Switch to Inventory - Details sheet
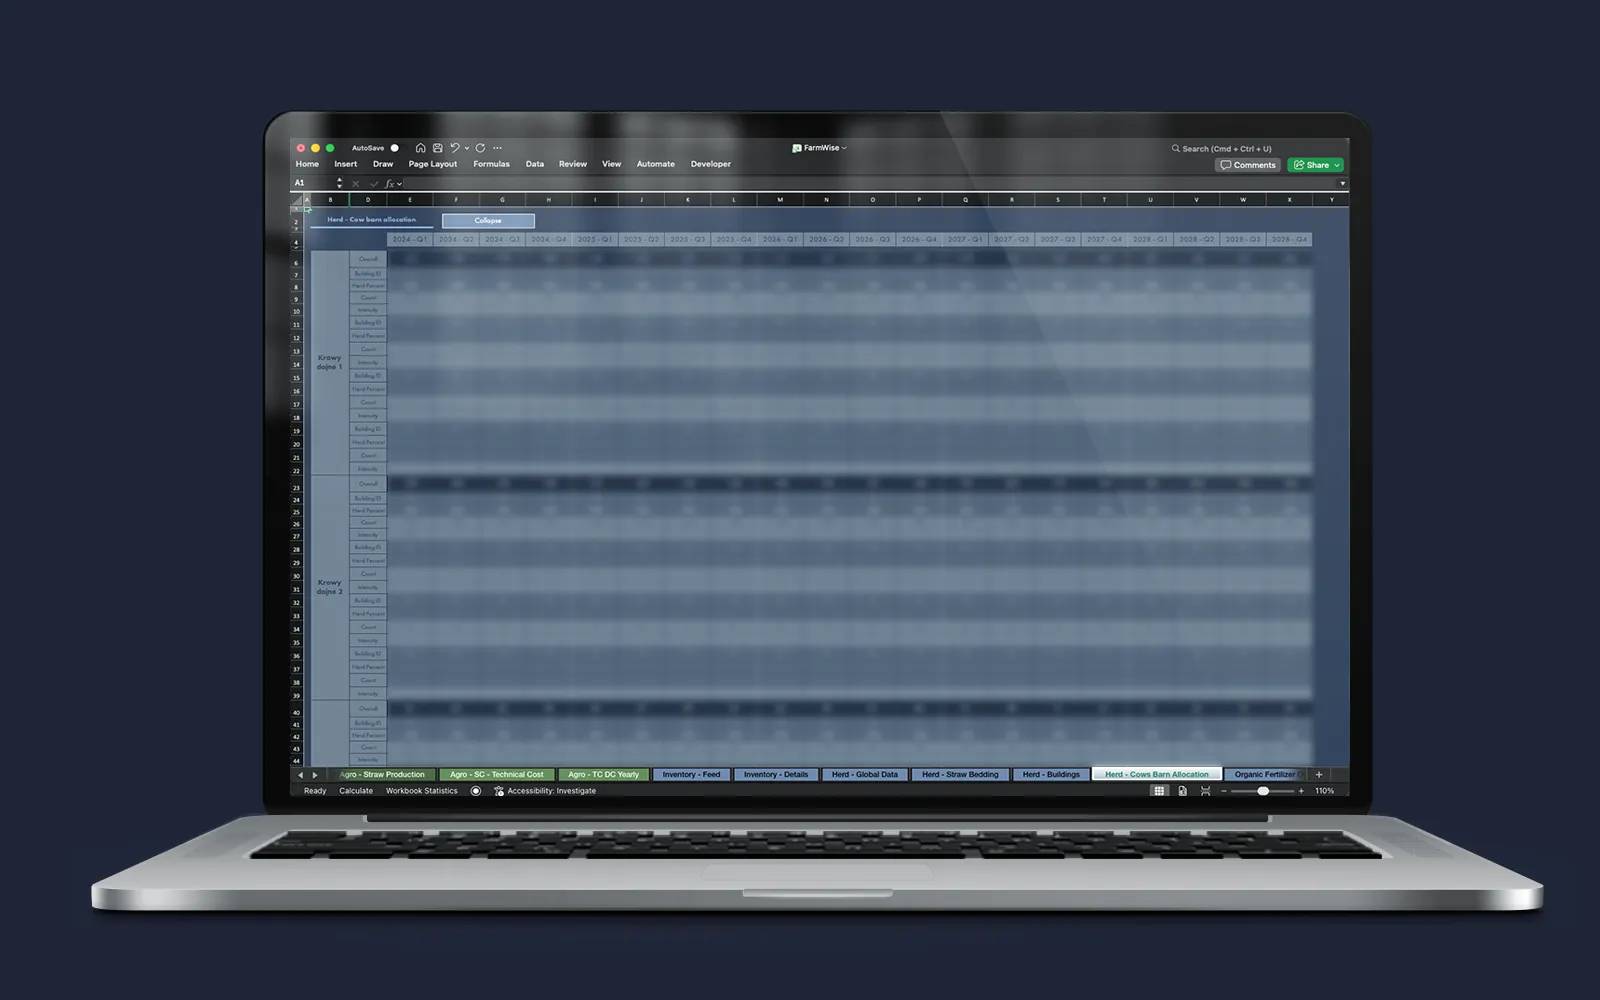Screen dimensions: 1600x1000 point(776,775)
